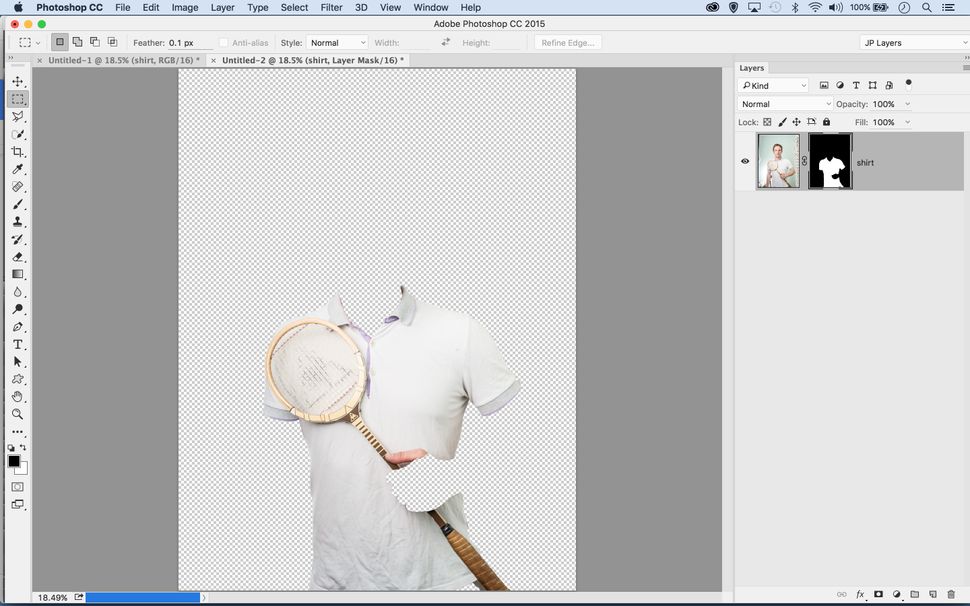Viewport: 970px width, 606px height.
Task: Choose the Brush tool
Action: [x=17, y=204]
